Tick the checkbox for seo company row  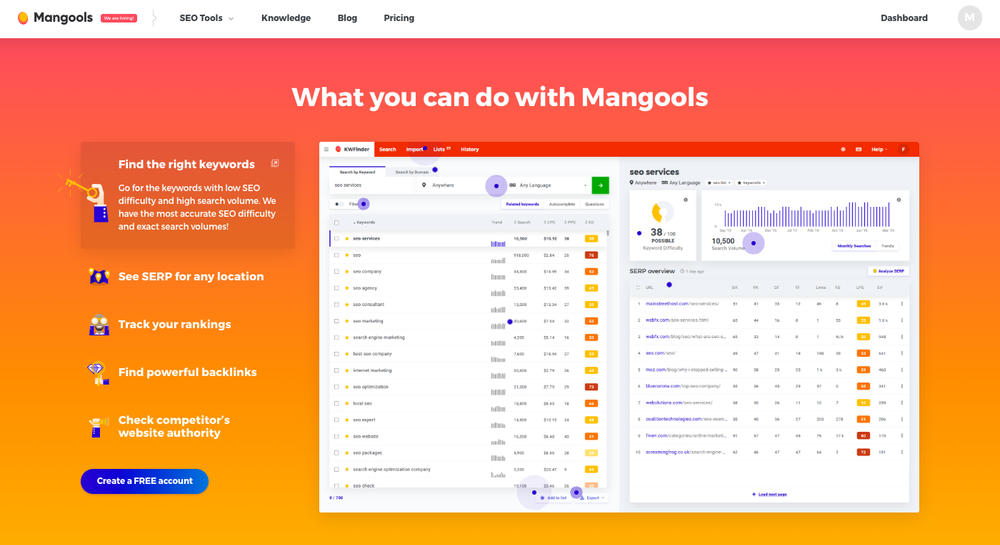(x=337, y=272)
